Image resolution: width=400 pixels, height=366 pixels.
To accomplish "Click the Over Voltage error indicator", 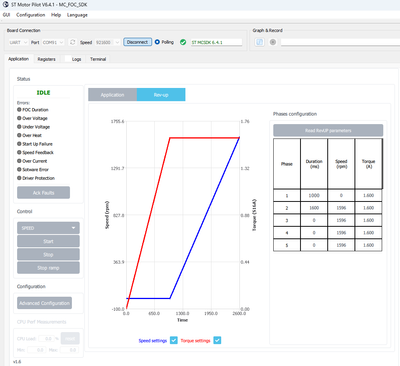I will click(x=19, y=118).
